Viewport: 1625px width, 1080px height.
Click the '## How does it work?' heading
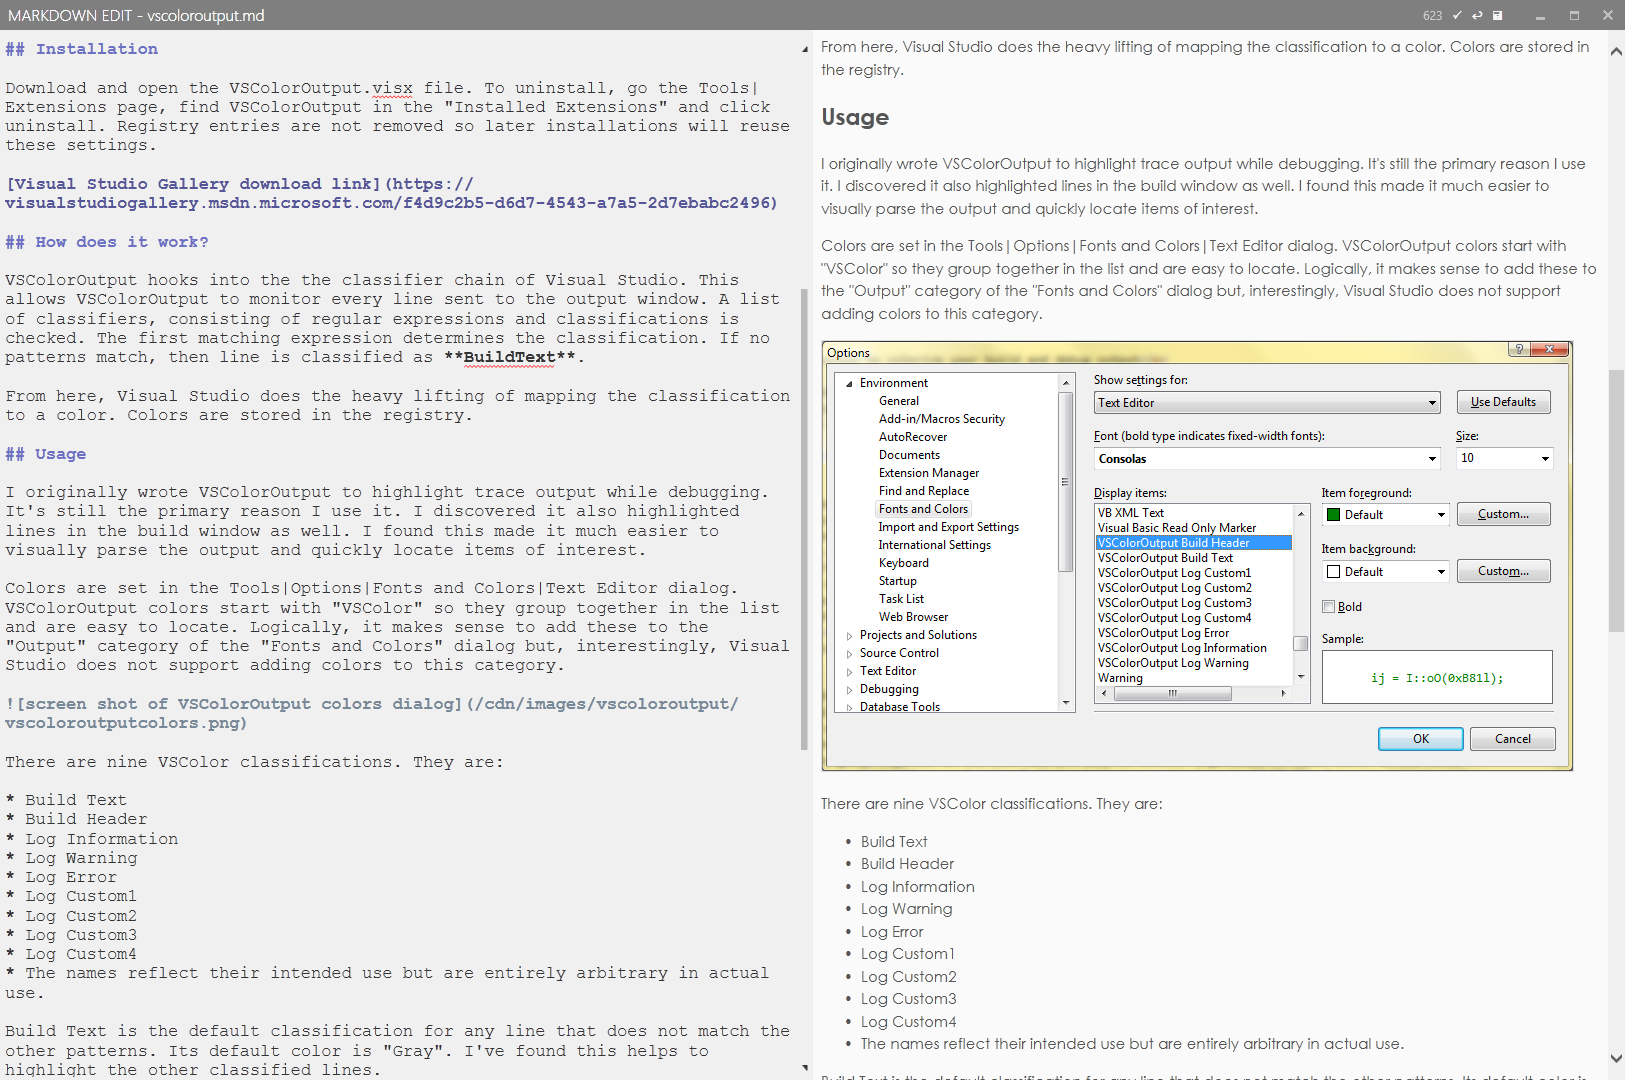[x=106, y=242]
